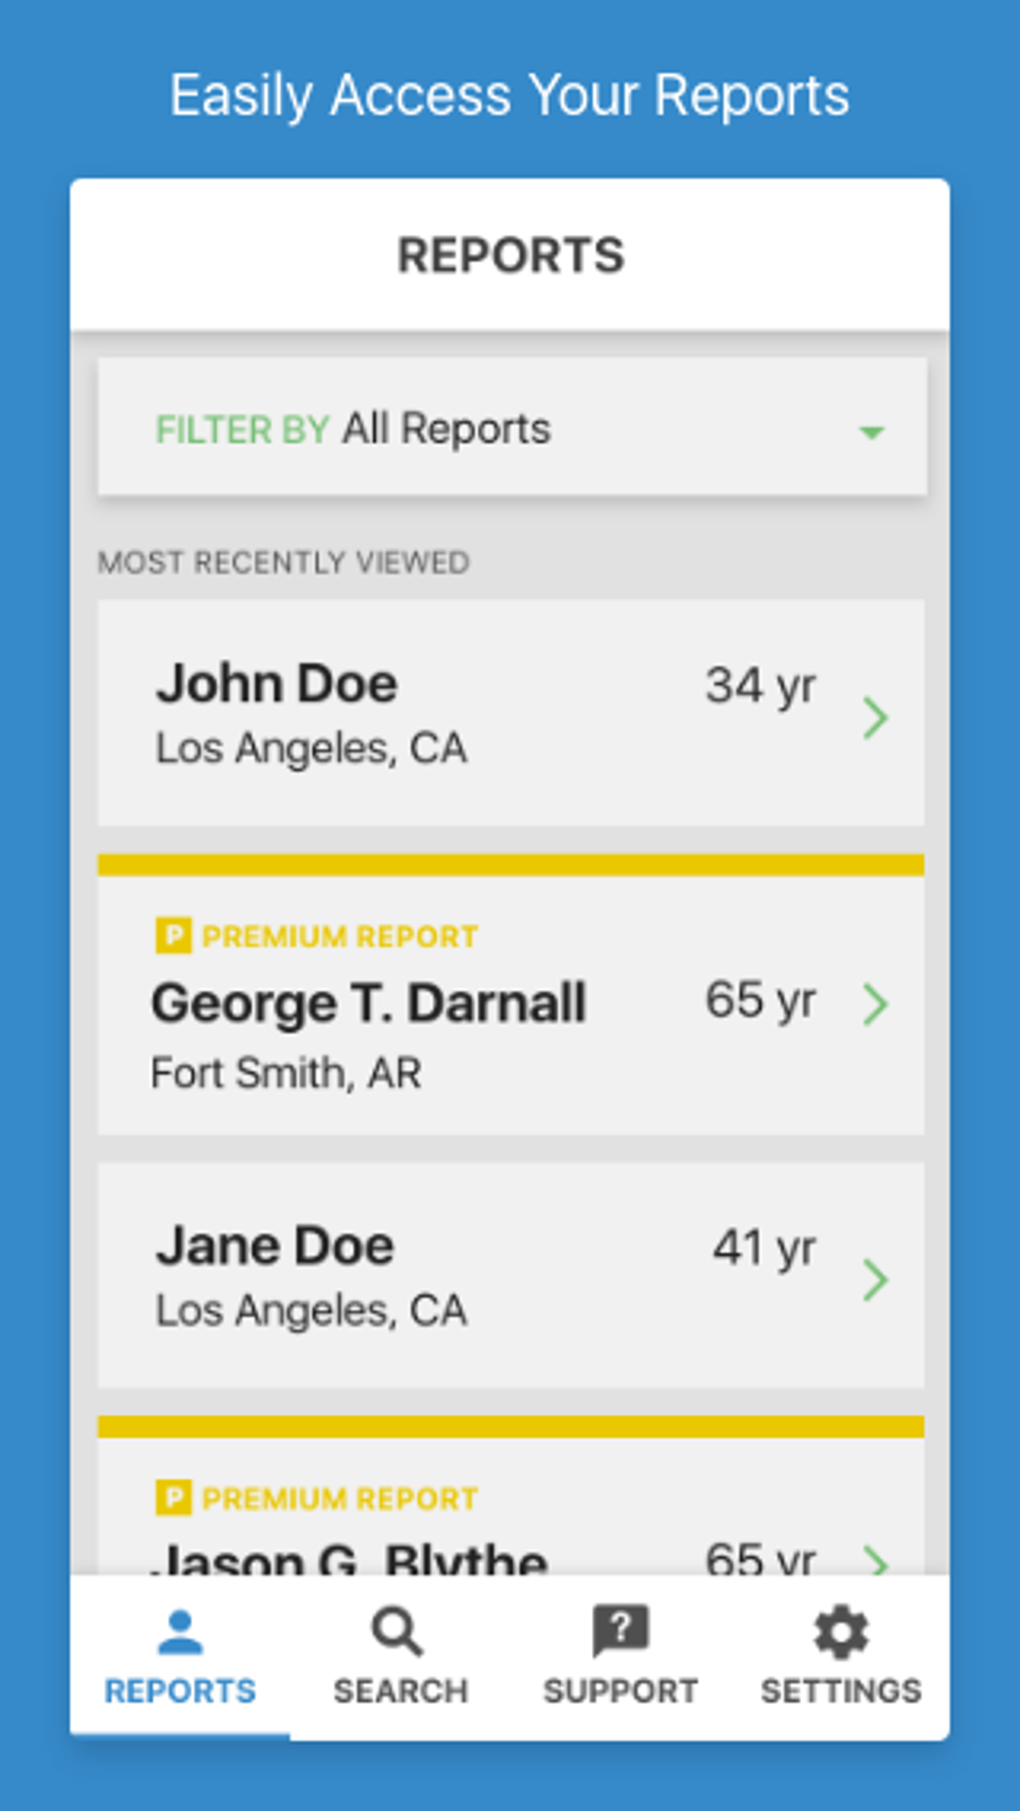
Task: Click Premium badge icon above Jason G. Blythe
Action: click(x=173, y=1498)
